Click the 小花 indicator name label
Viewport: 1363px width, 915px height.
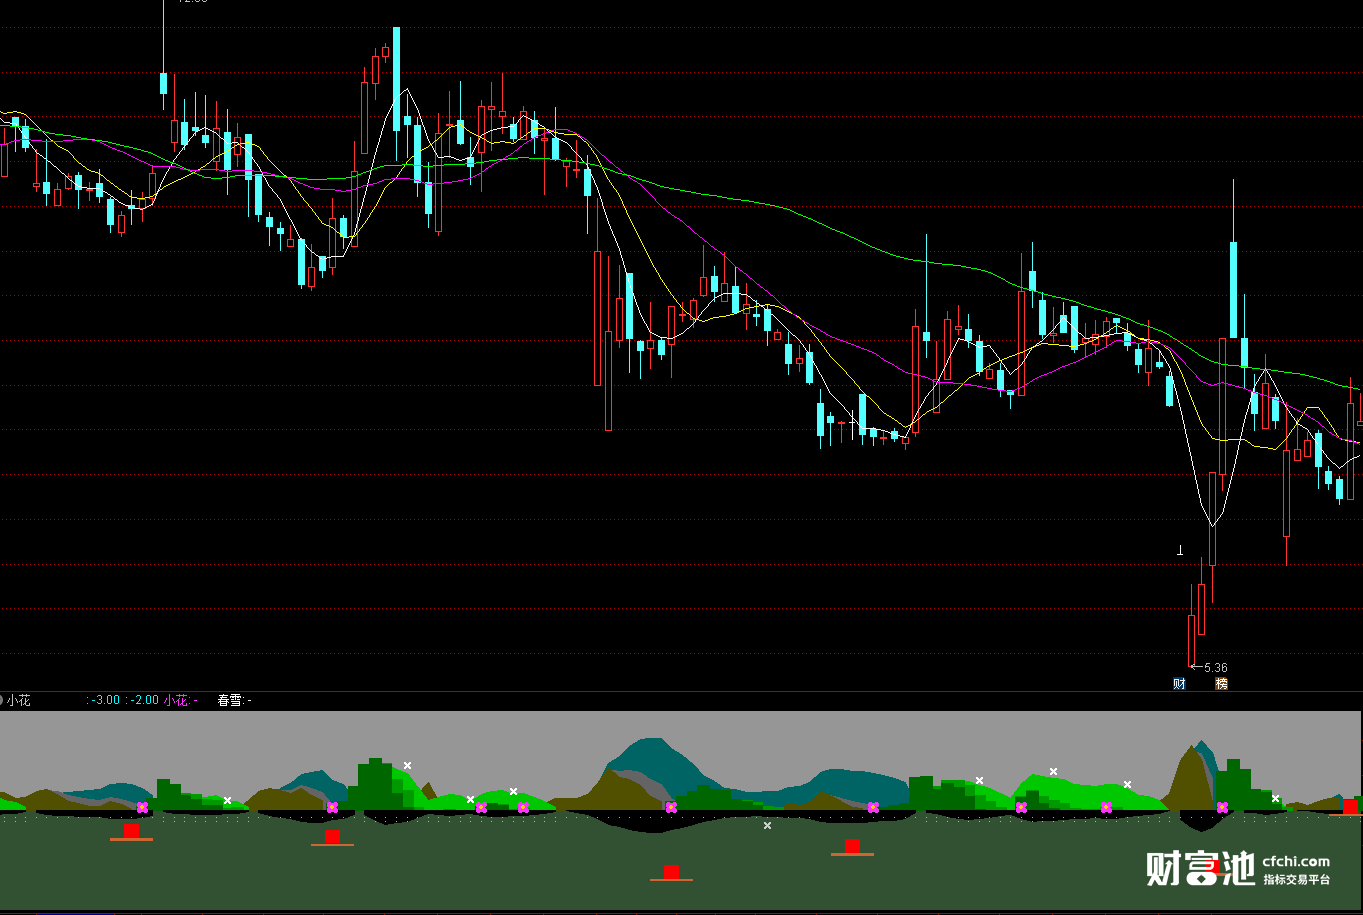click(18, 700)
